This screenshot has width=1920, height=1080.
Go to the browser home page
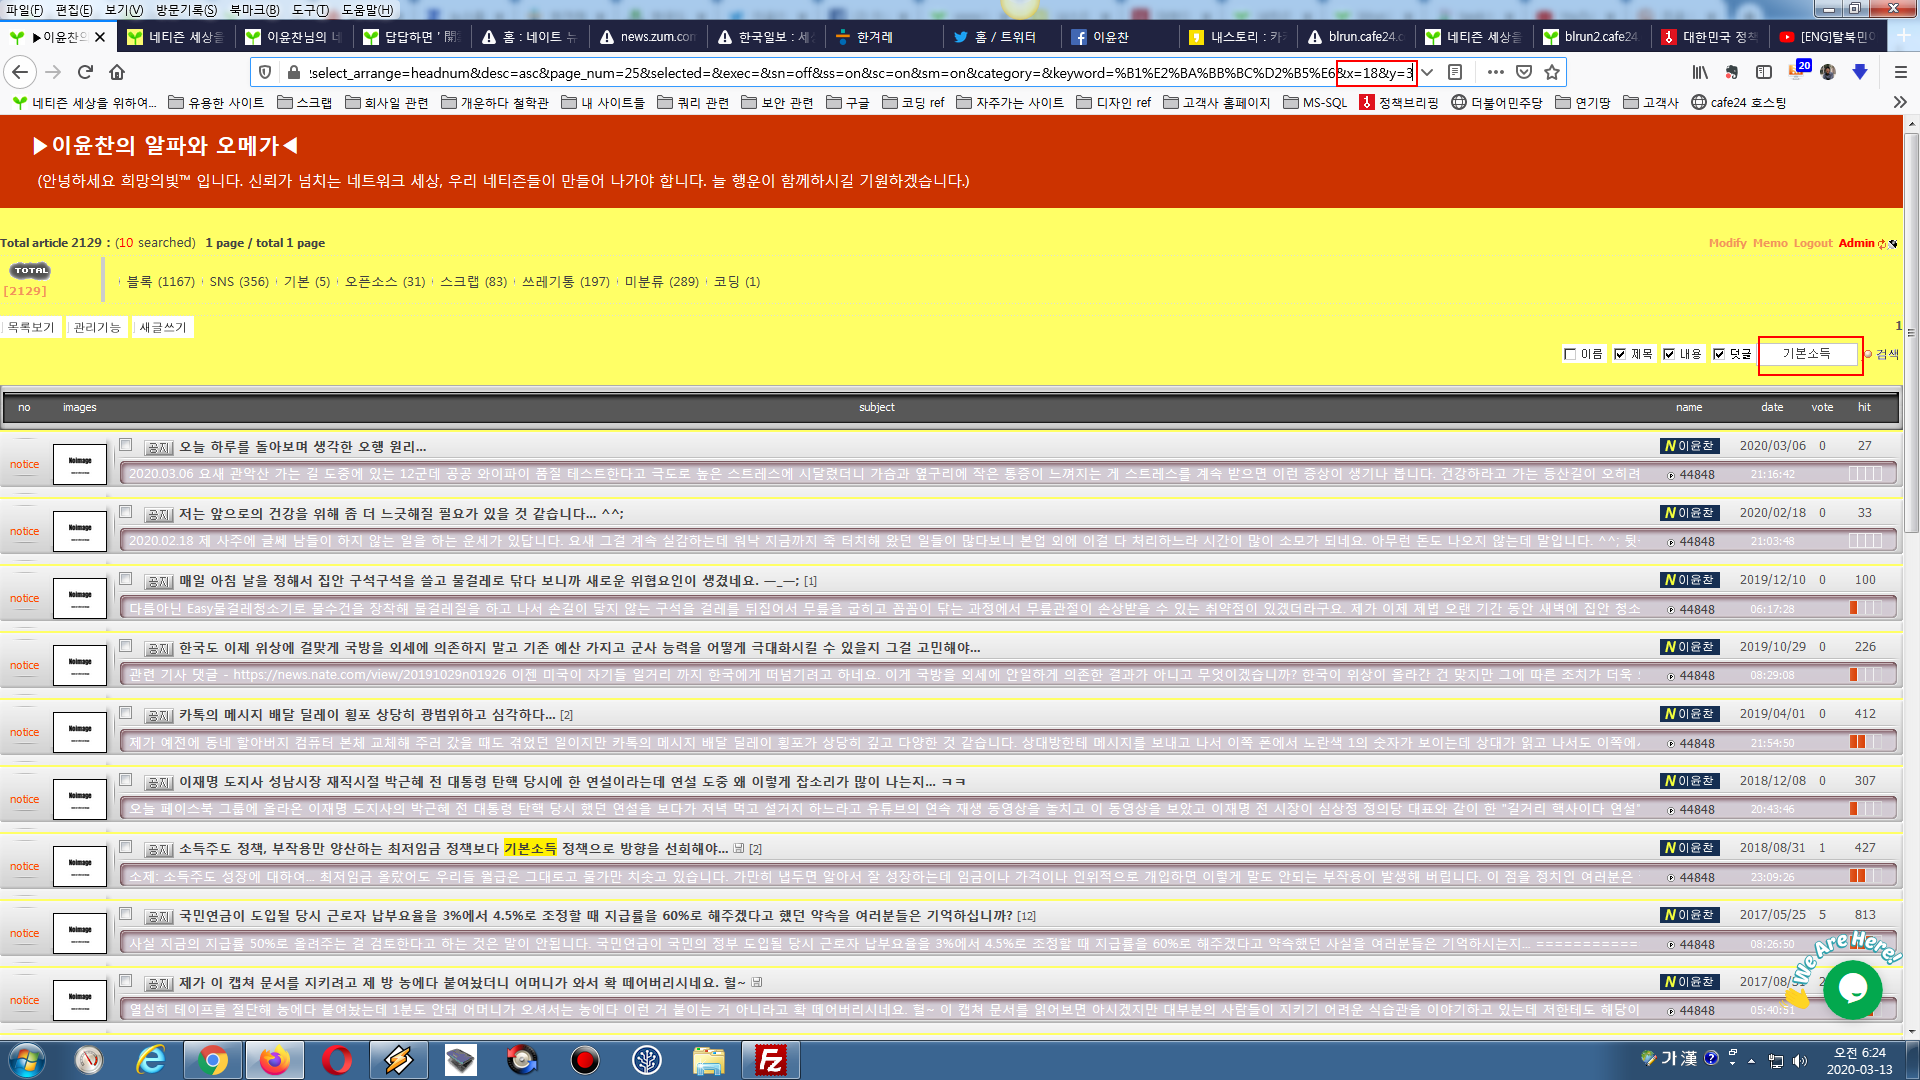point(117,72)
